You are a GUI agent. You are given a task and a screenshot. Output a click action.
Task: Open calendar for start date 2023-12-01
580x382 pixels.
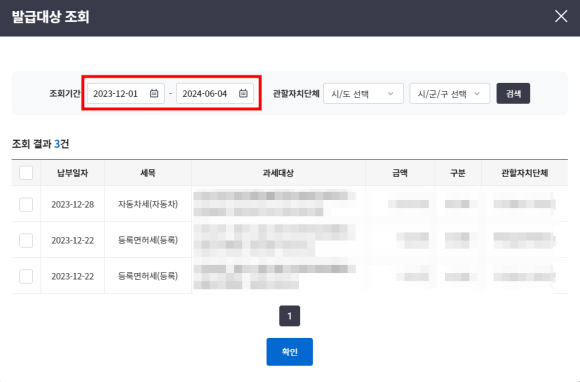[x=154, y=94]
